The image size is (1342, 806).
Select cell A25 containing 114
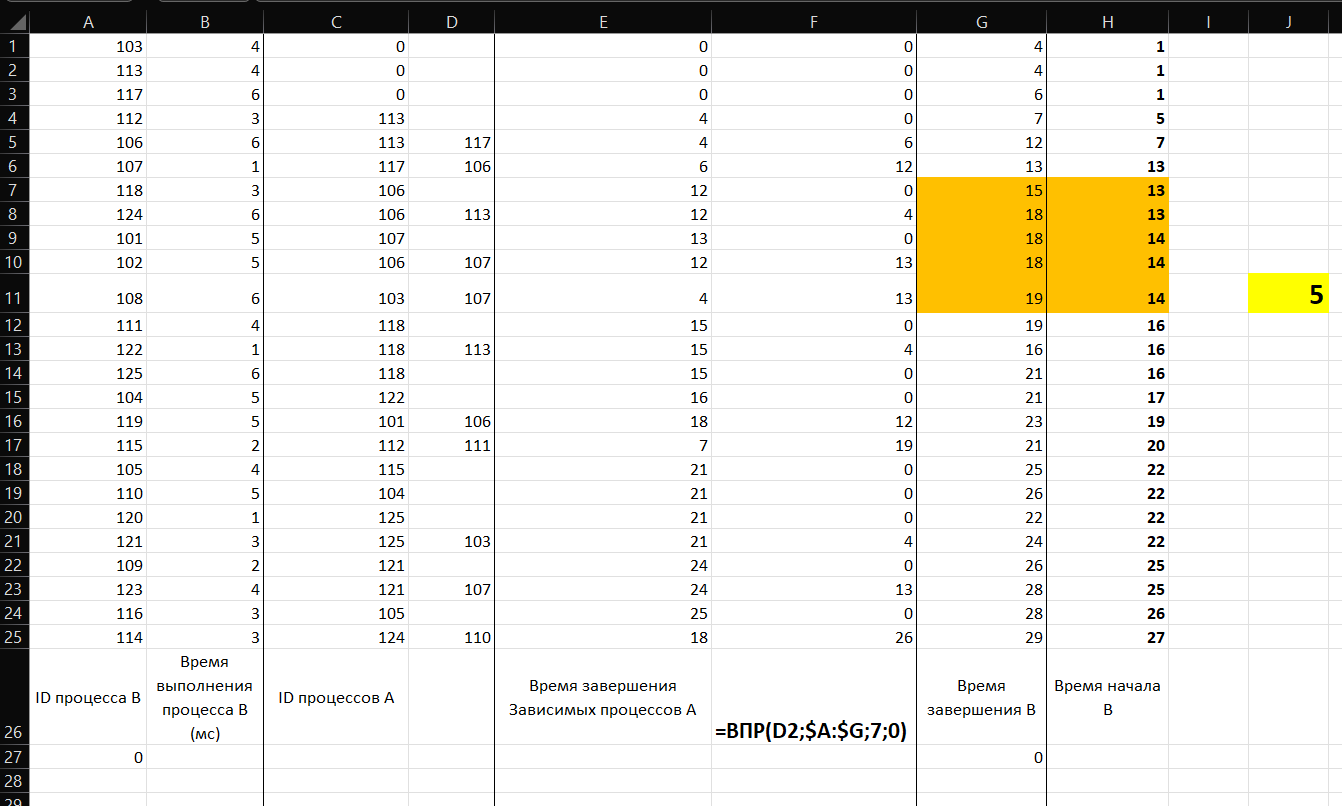pos(88,637)
